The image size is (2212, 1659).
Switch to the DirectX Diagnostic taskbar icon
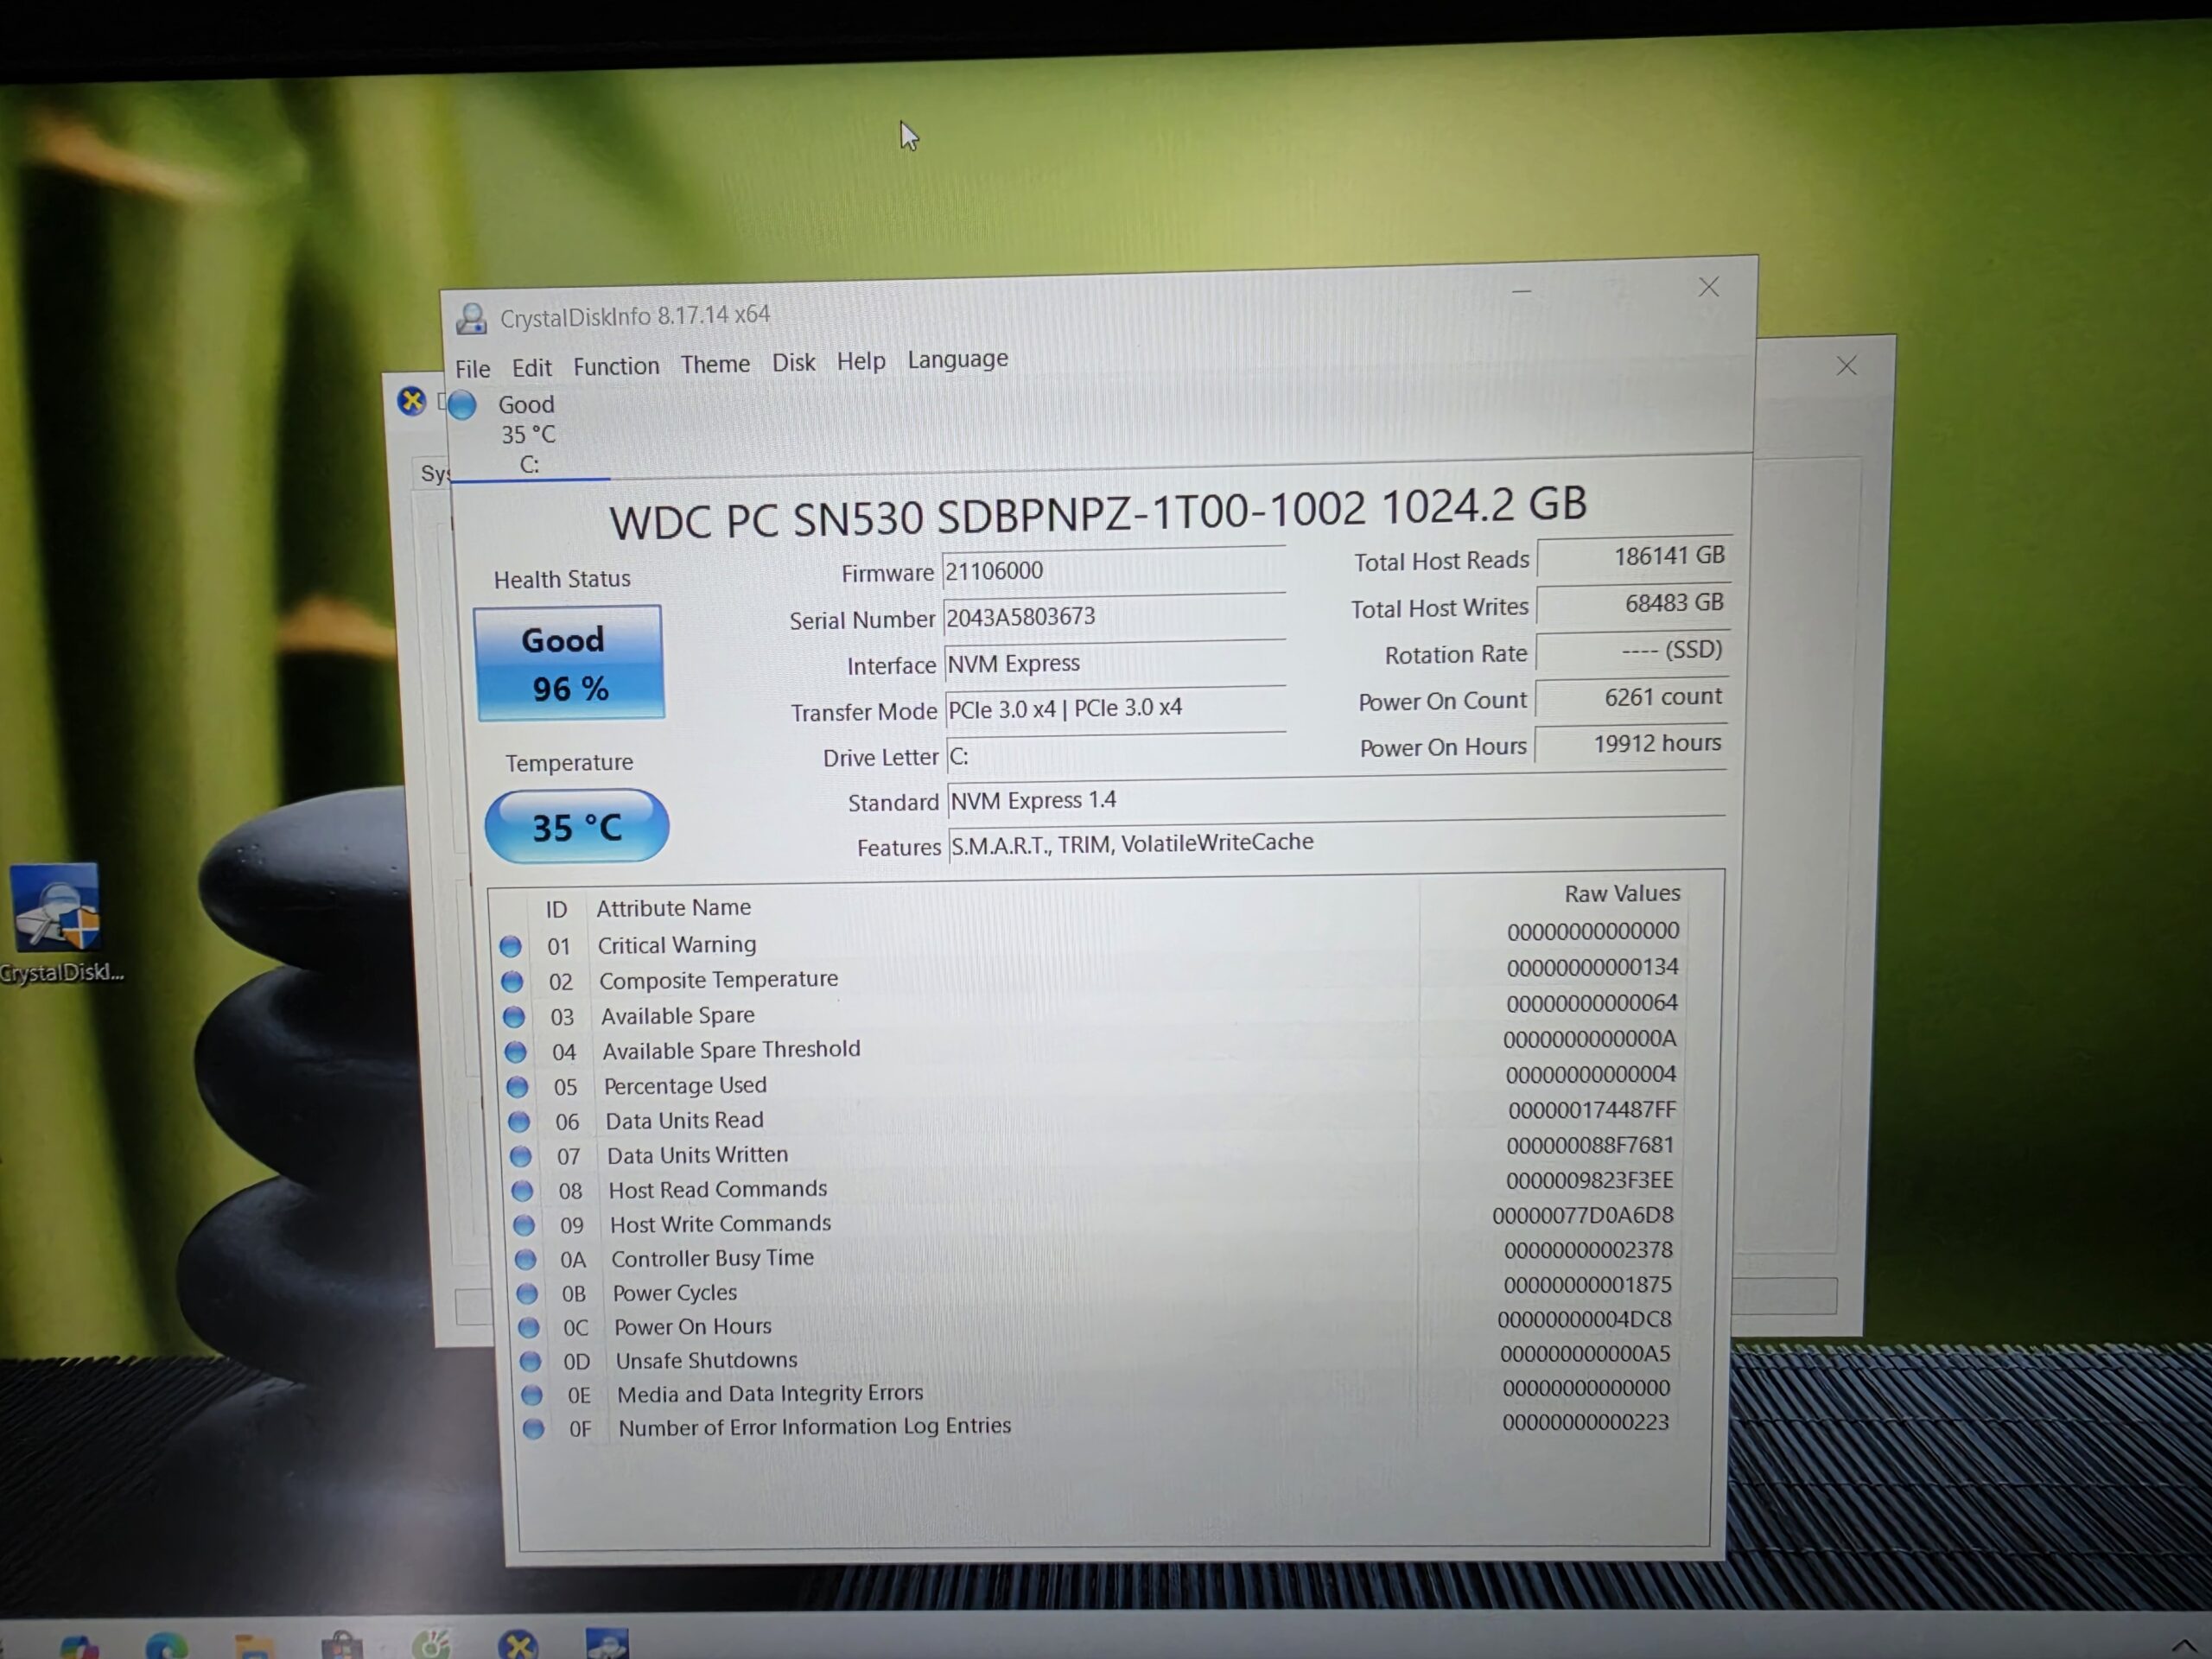point(518,1645)
